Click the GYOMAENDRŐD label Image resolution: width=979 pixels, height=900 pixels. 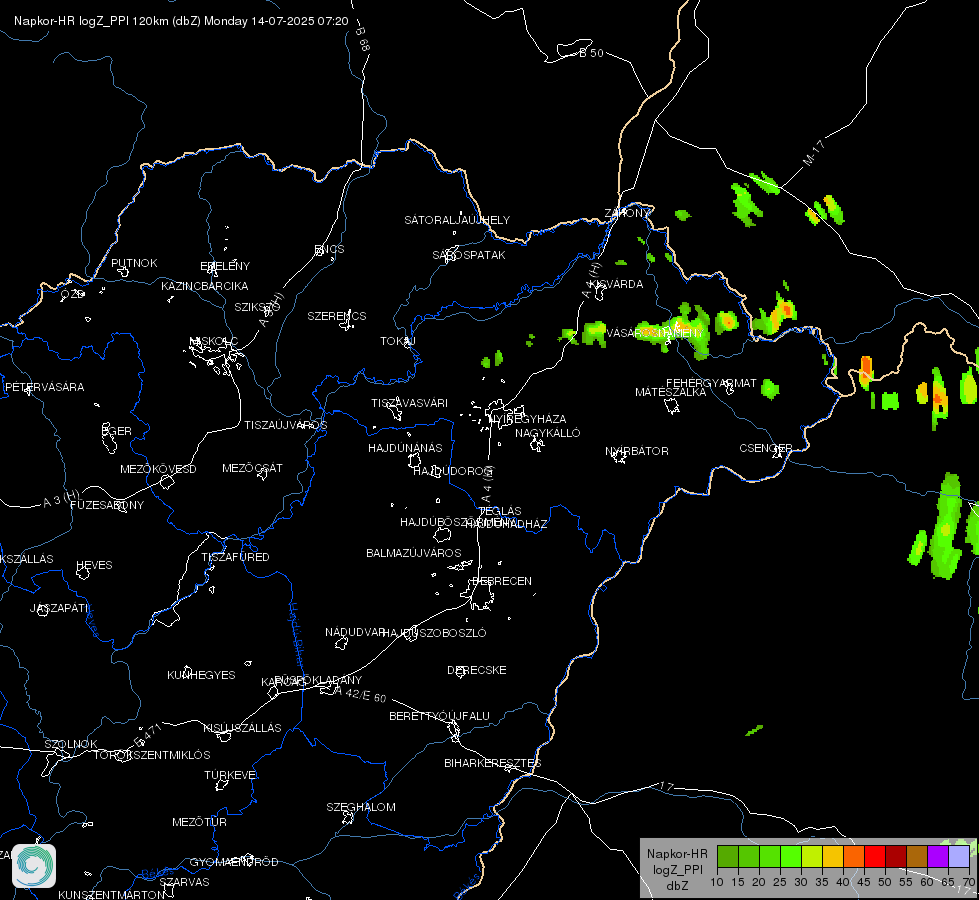click(234, 862)
